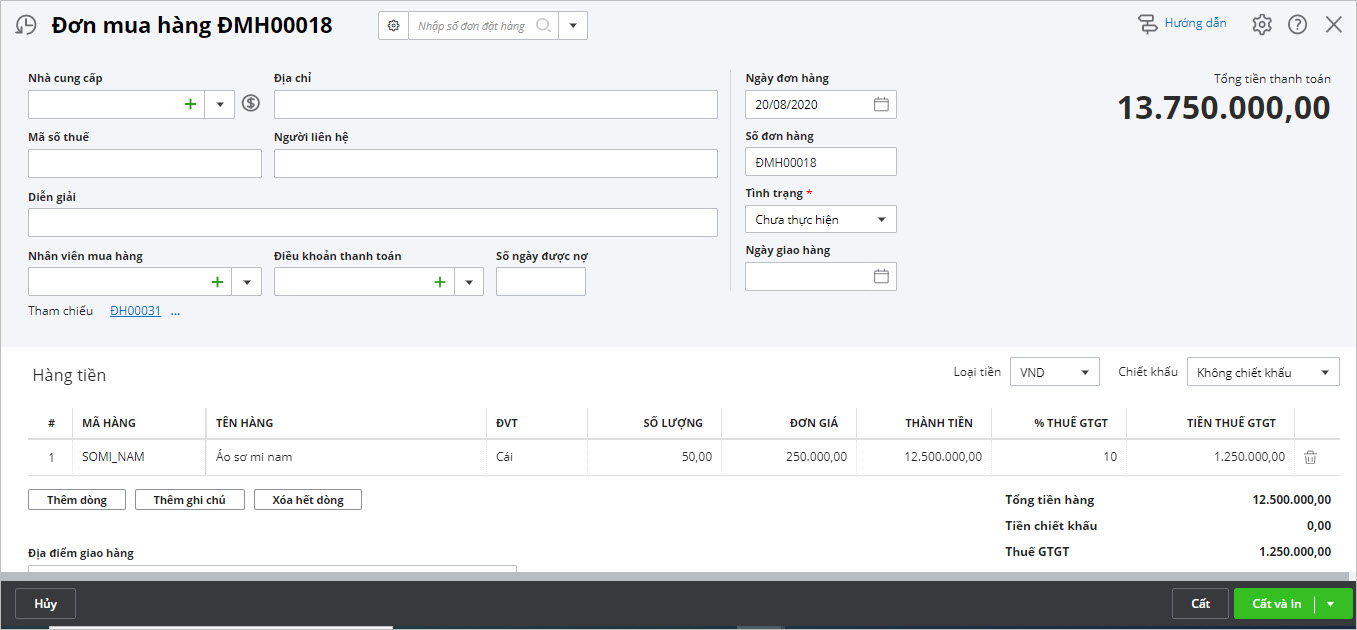This screenshot has width=1357, height=630.
Task: Delete the SOMI_NAM row with trash icon
Action: coord(1310,457)
